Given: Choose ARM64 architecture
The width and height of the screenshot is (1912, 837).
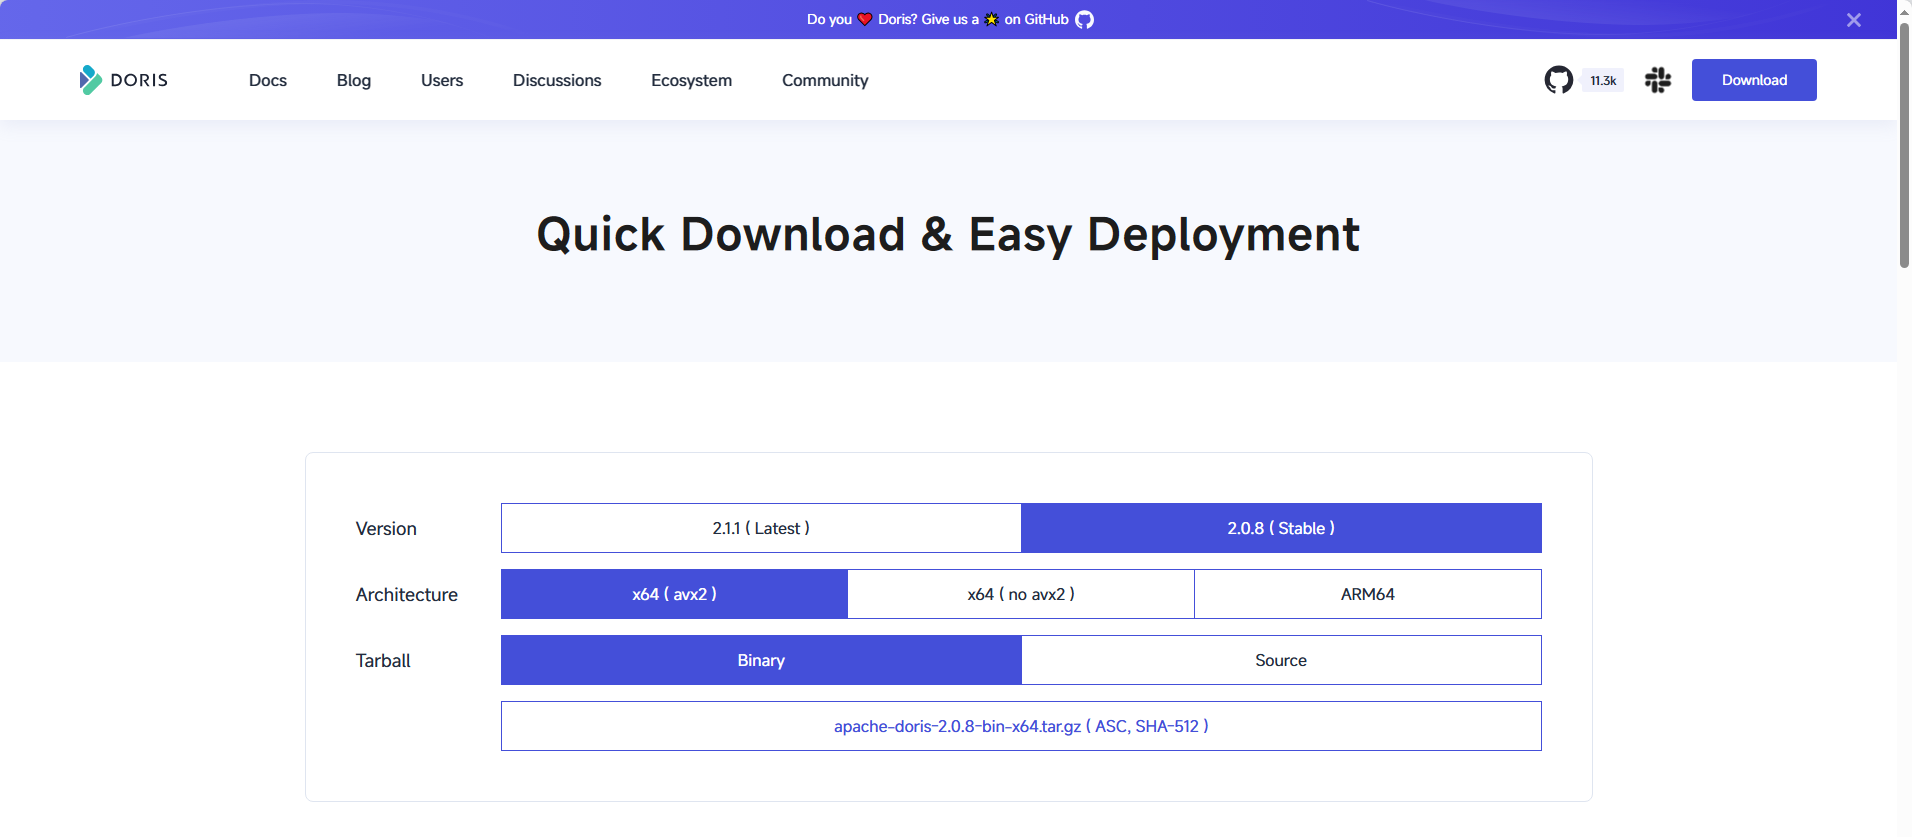Looking at the screenshot, I should pyautogui.click(x=1368, y=594).
